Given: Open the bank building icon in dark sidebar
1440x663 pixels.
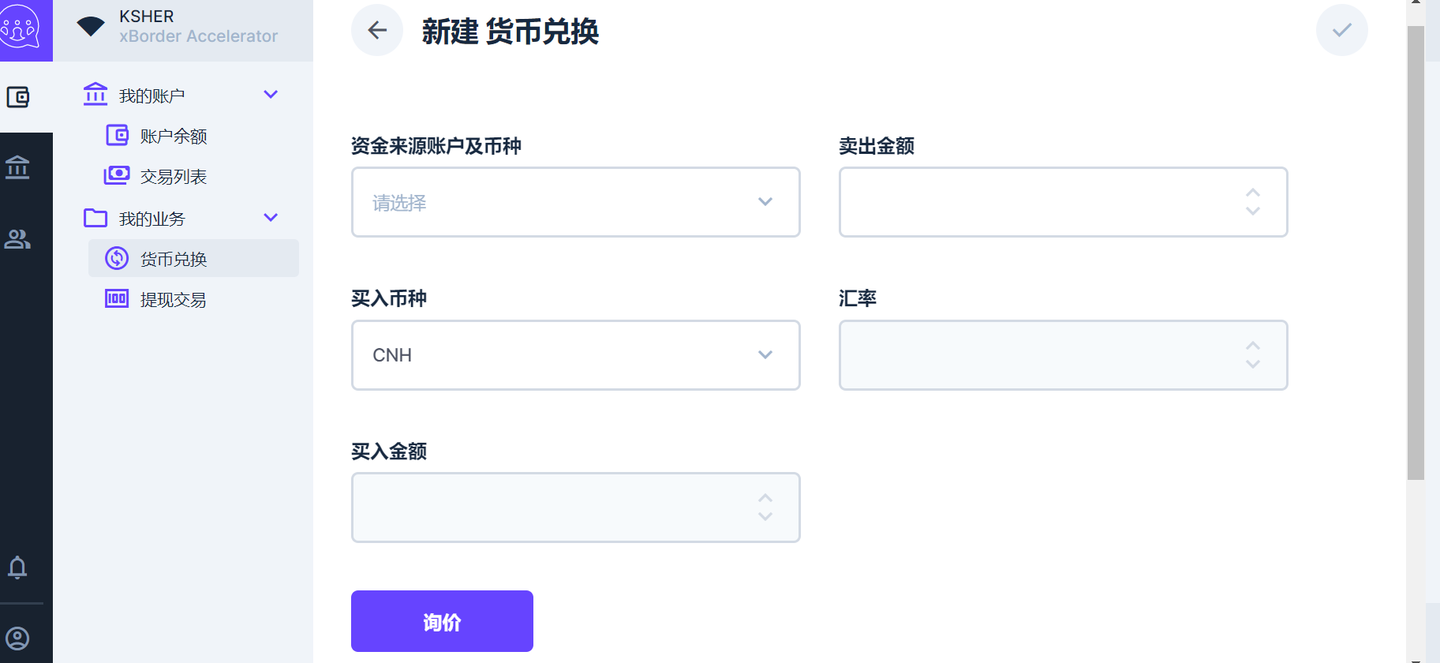Looking at the screenshot, I should pyautogui.click(x=26, y=167).
